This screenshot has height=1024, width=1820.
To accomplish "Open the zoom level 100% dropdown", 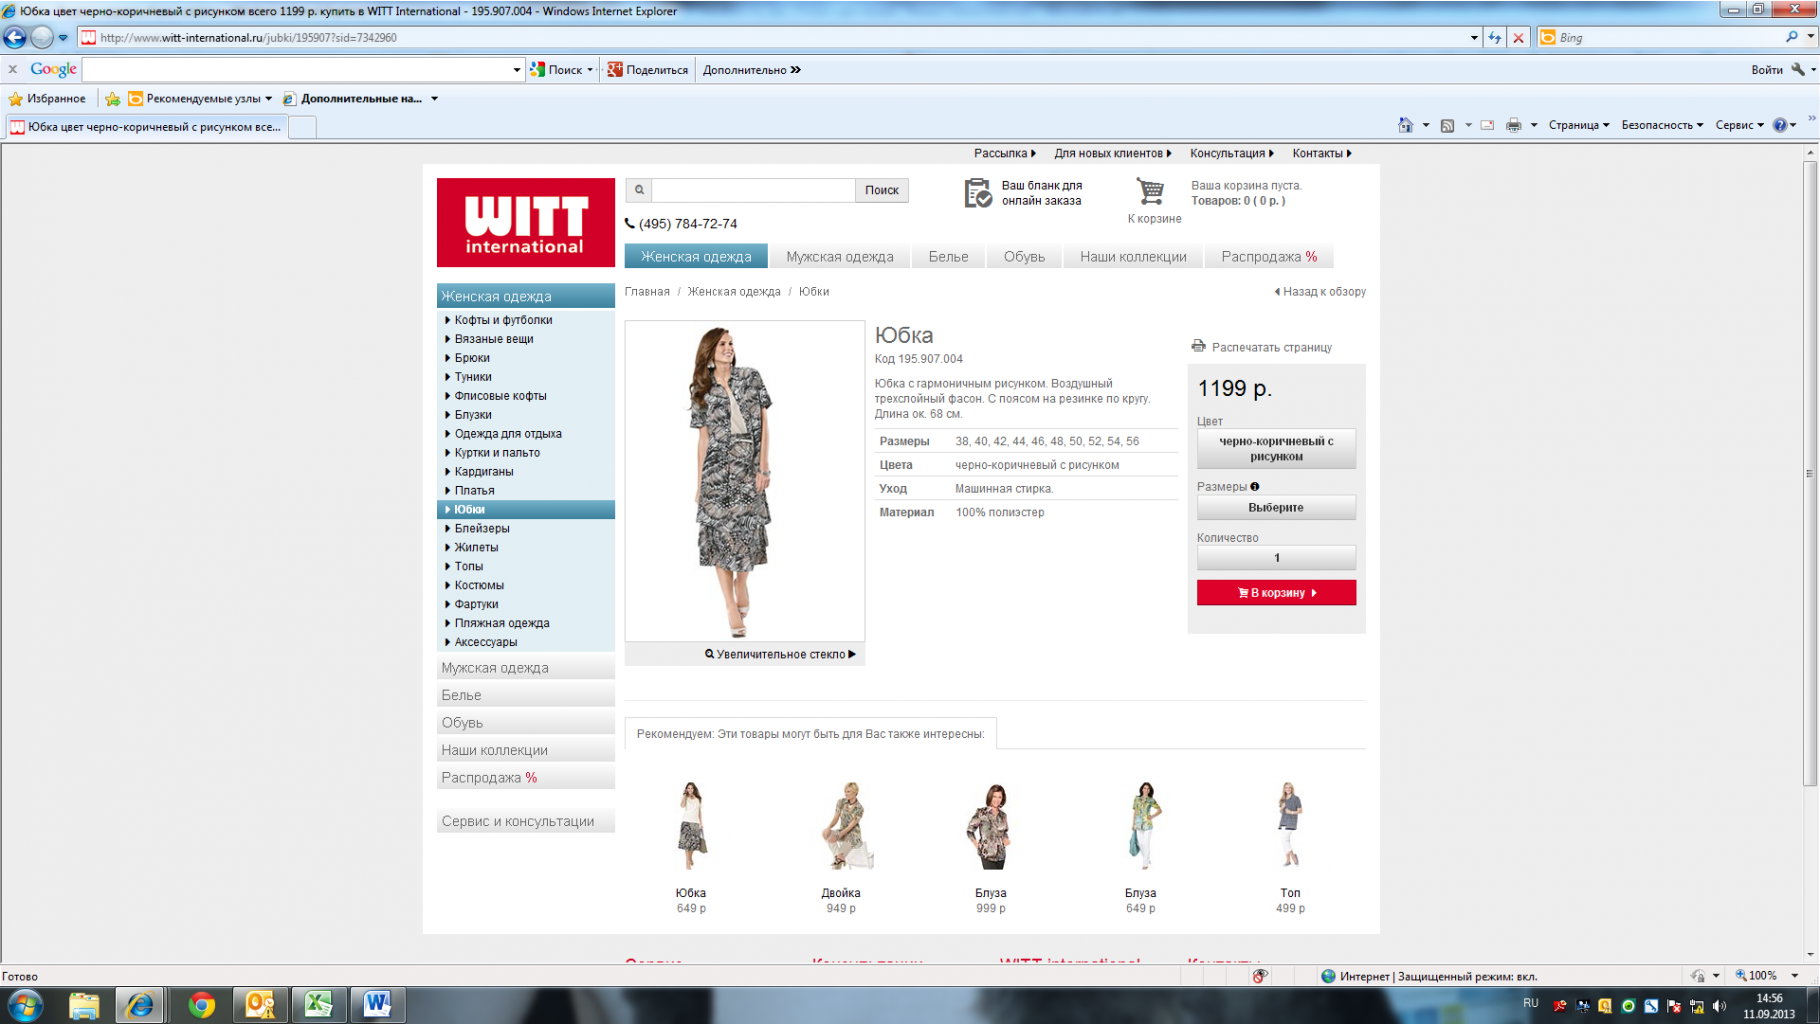I will pos(1794,976).
